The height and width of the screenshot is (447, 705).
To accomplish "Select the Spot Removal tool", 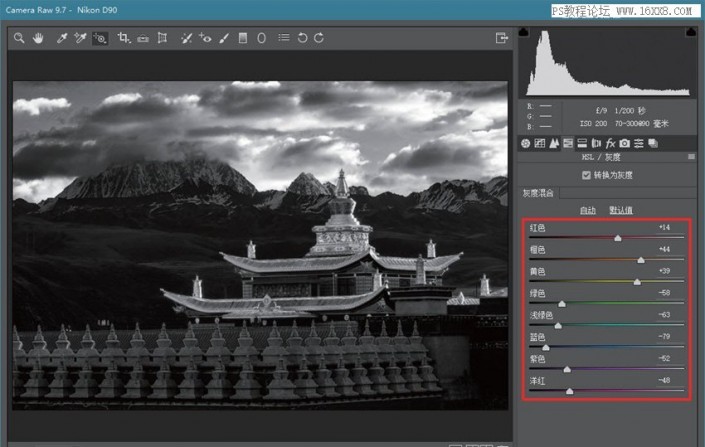I will tap(186, 38).
